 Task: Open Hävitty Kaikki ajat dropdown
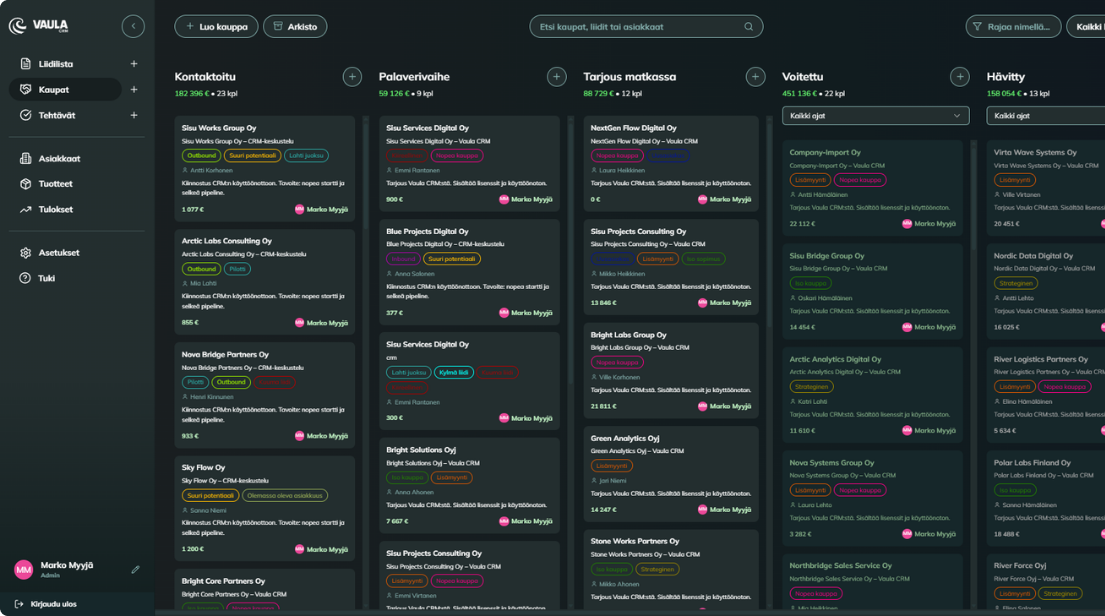pos(1046,116)
